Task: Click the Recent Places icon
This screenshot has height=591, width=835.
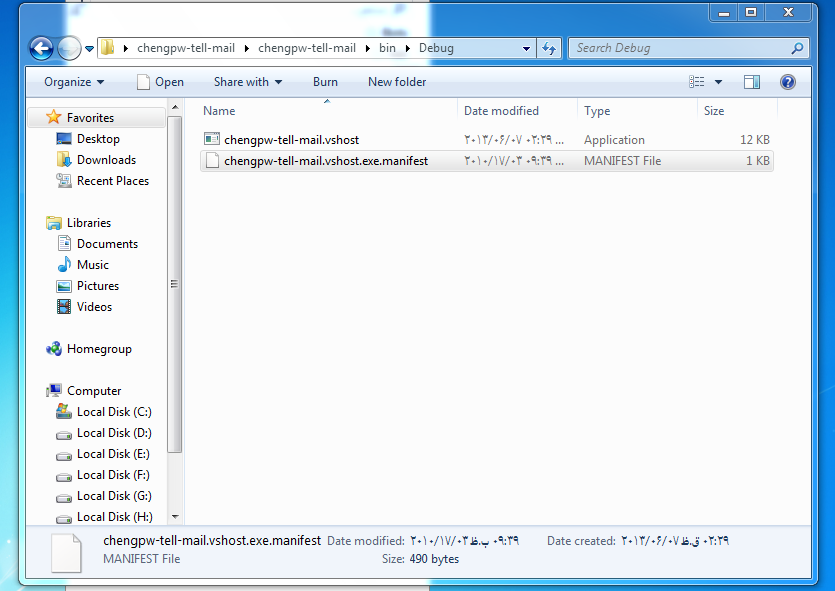Action: (64, 181)
